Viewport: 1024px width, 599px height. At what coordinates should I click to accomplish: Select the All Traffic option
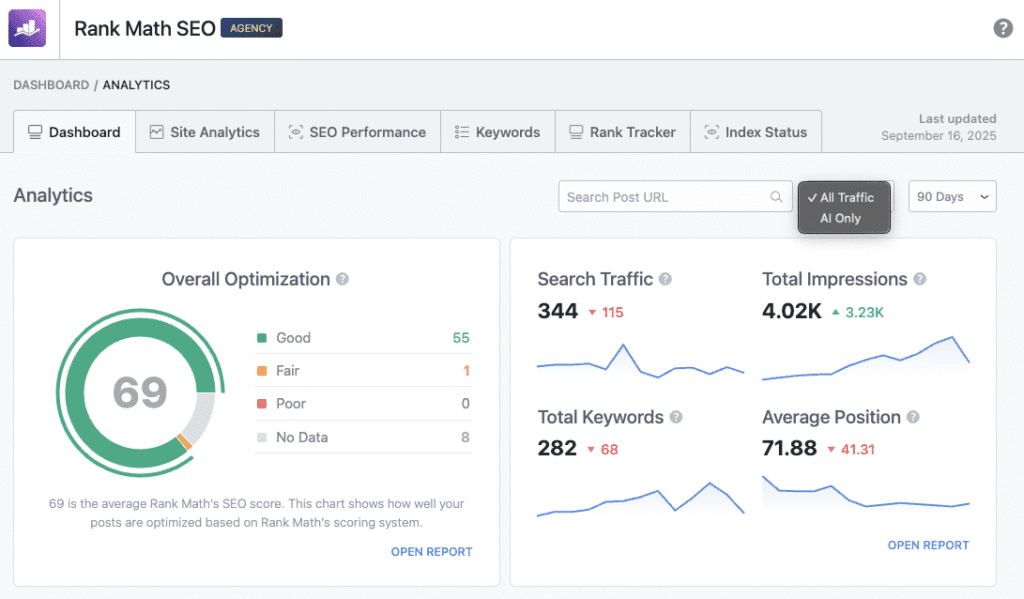[846, 197]
